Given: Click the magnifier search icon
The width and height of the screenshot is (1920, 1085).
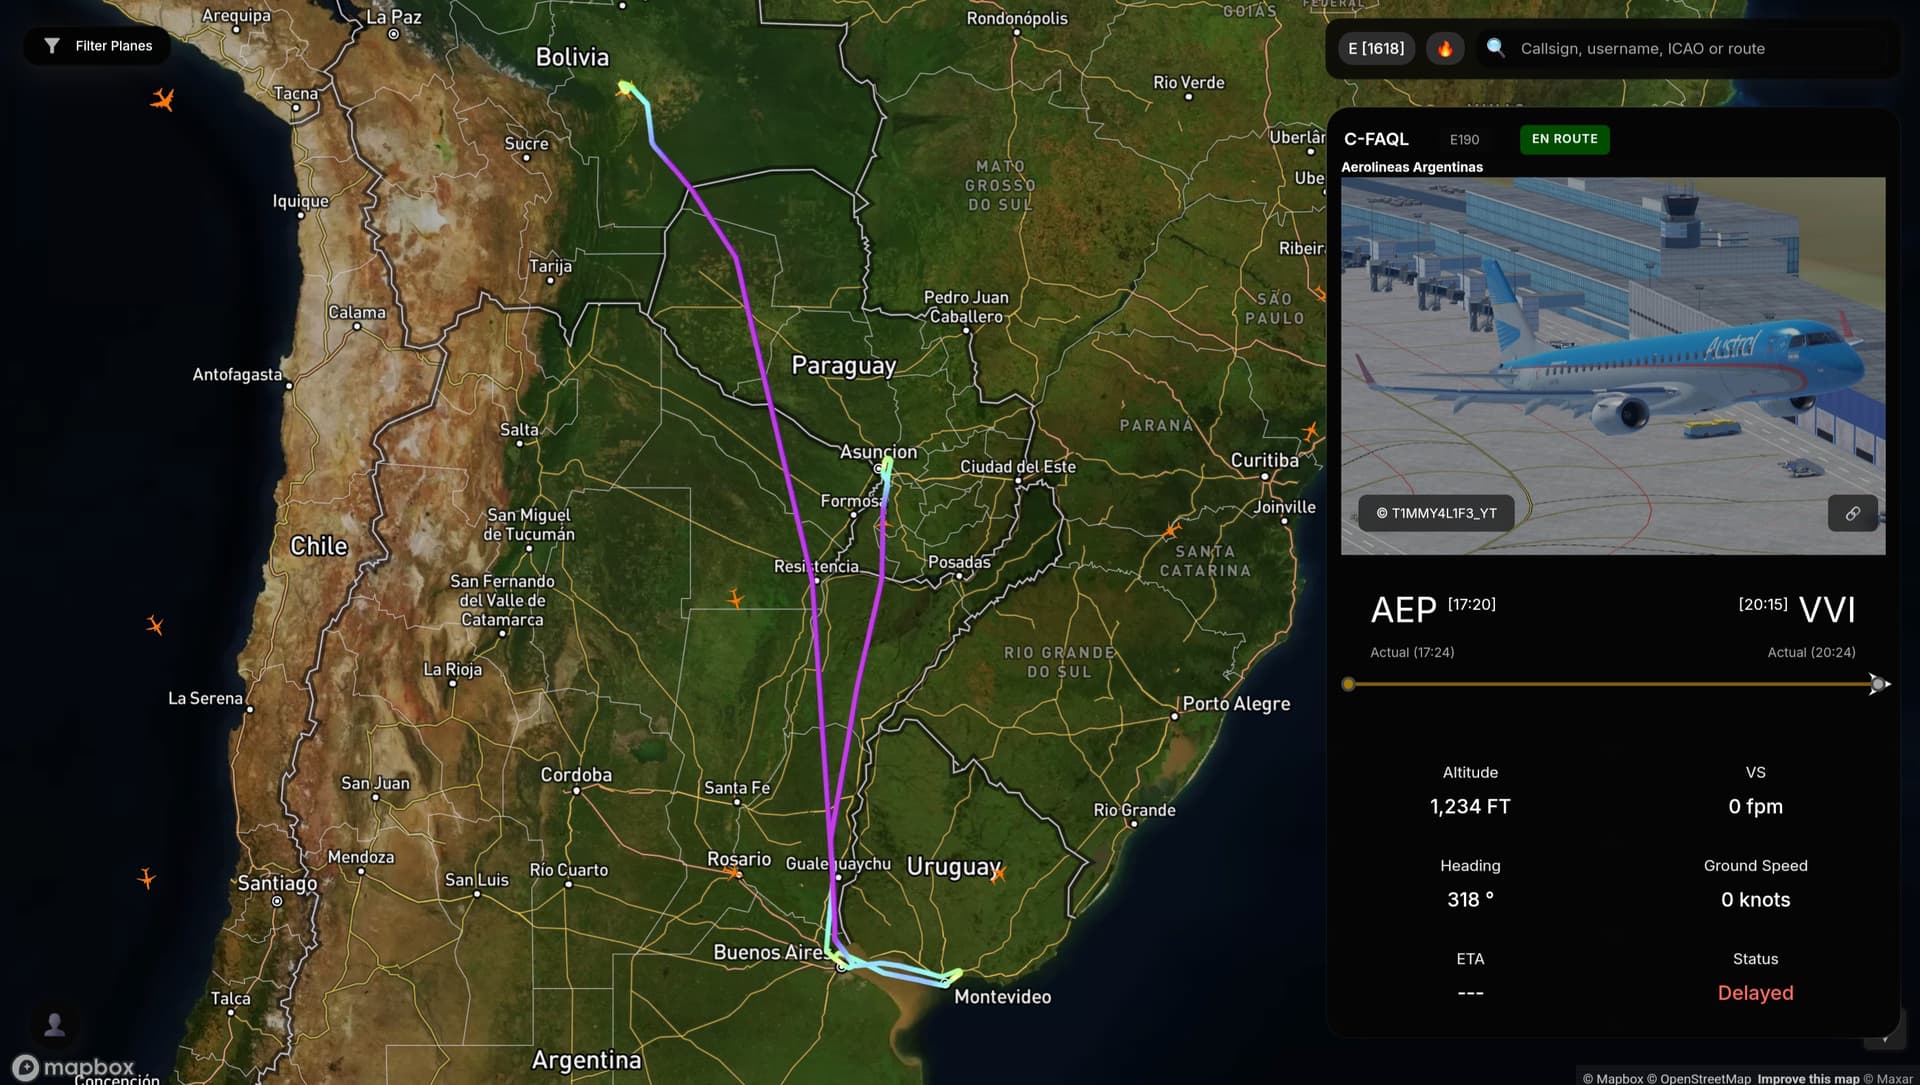Looking at the screenshot, I should tap(1495, 48).
